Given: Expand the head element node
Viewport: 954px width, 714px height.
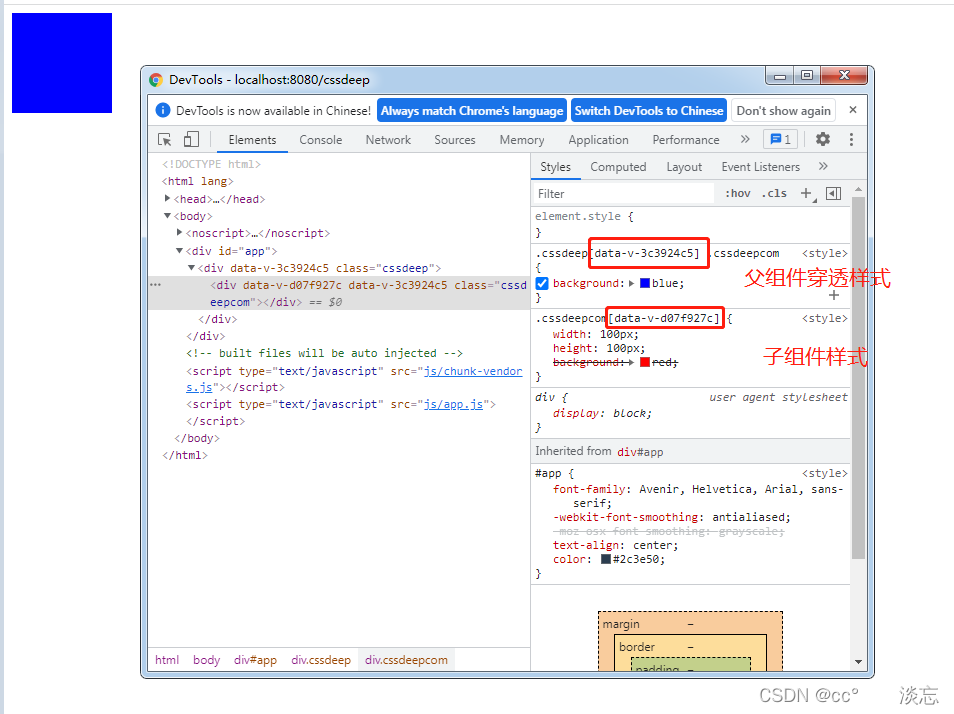Looking at the screenshot, I should tap(168, 199).
